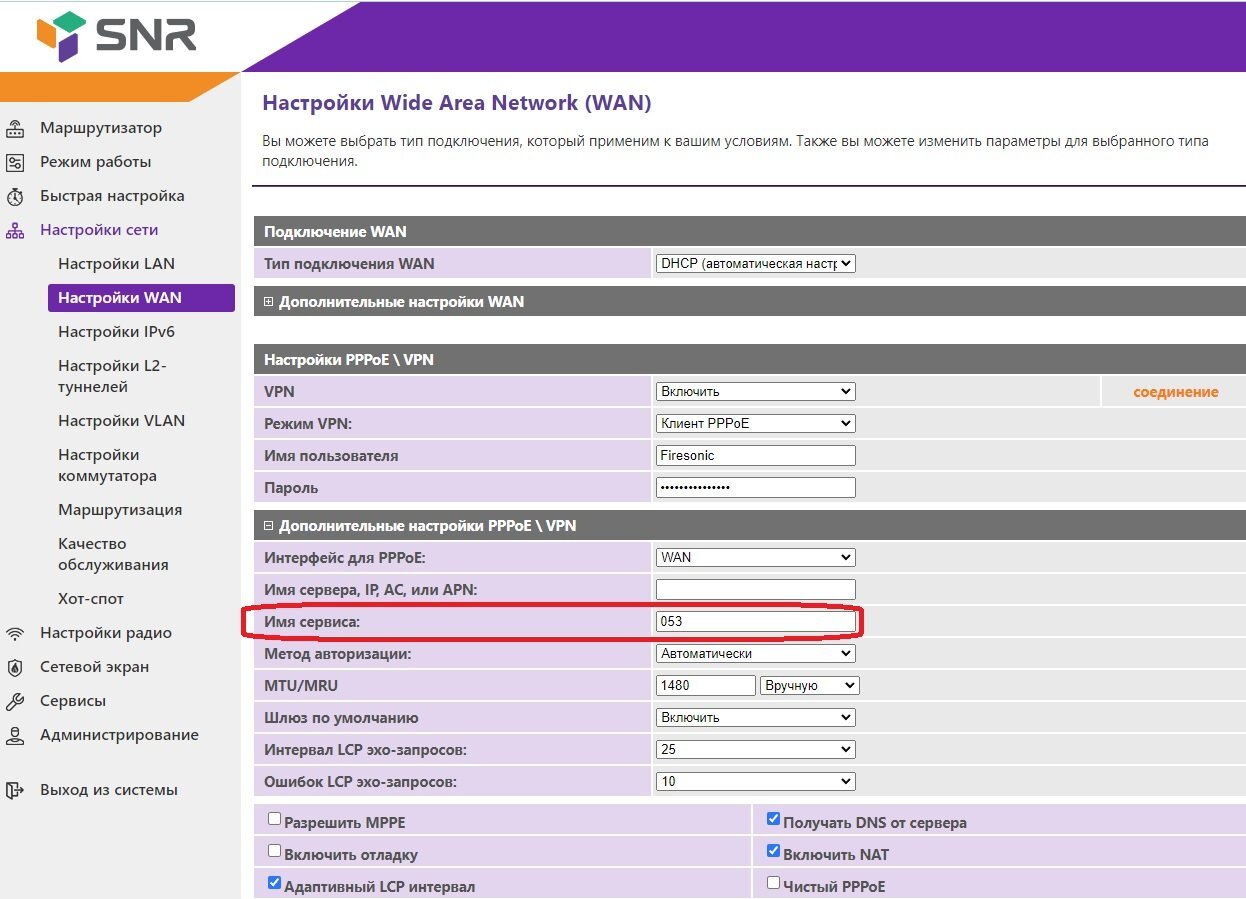
Task: Expand Дополнительные настройки WAN section
Action: [269, 302]
